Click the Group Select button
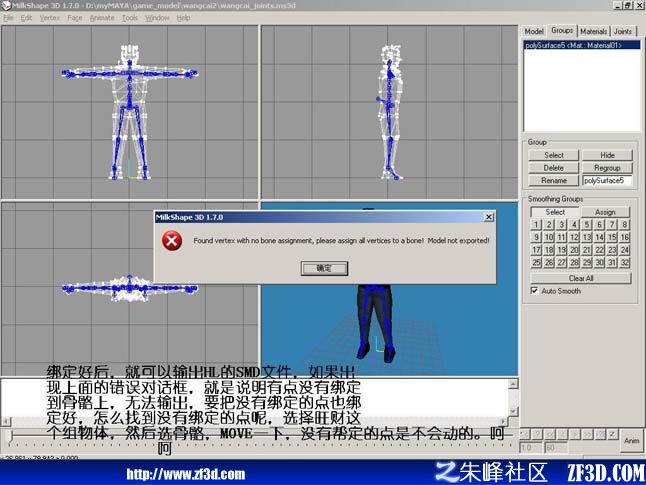 tap(554, 155)
